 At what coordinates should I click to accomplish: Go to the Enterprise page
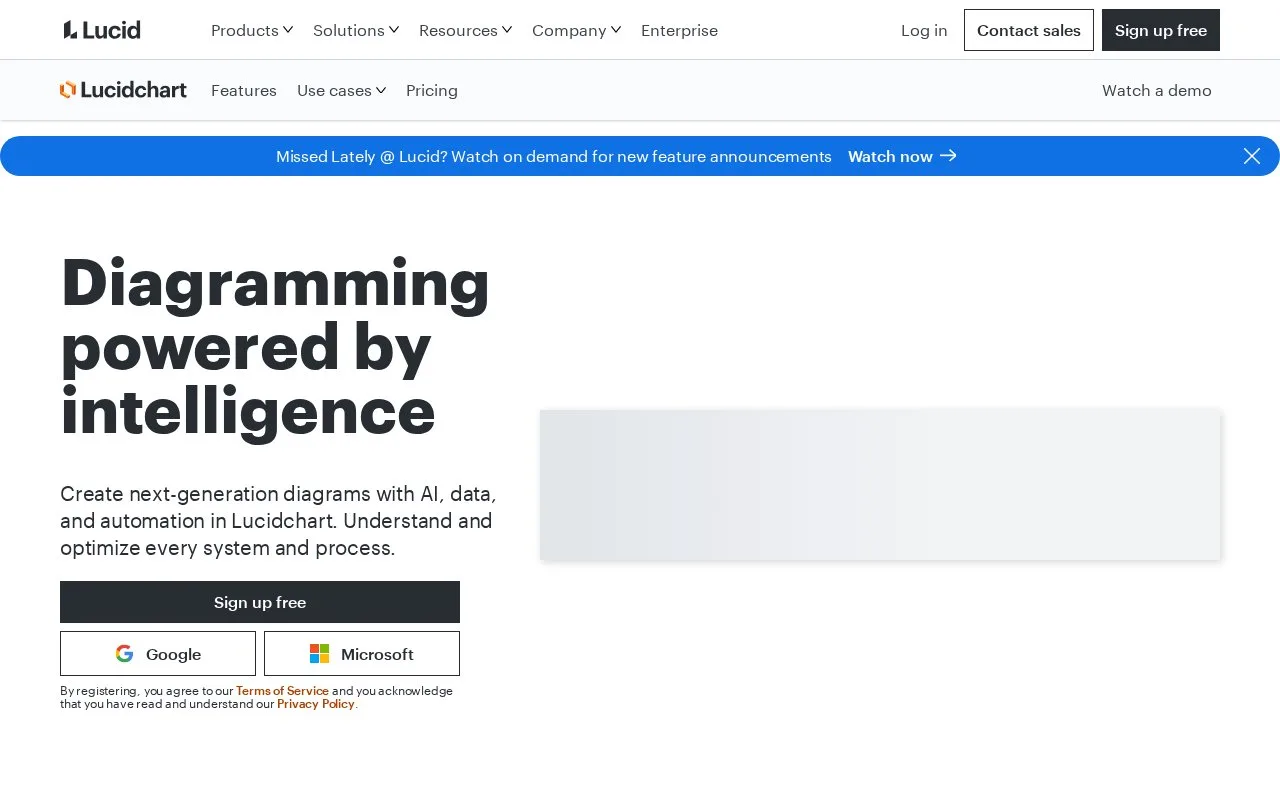(x=679, y=30)
